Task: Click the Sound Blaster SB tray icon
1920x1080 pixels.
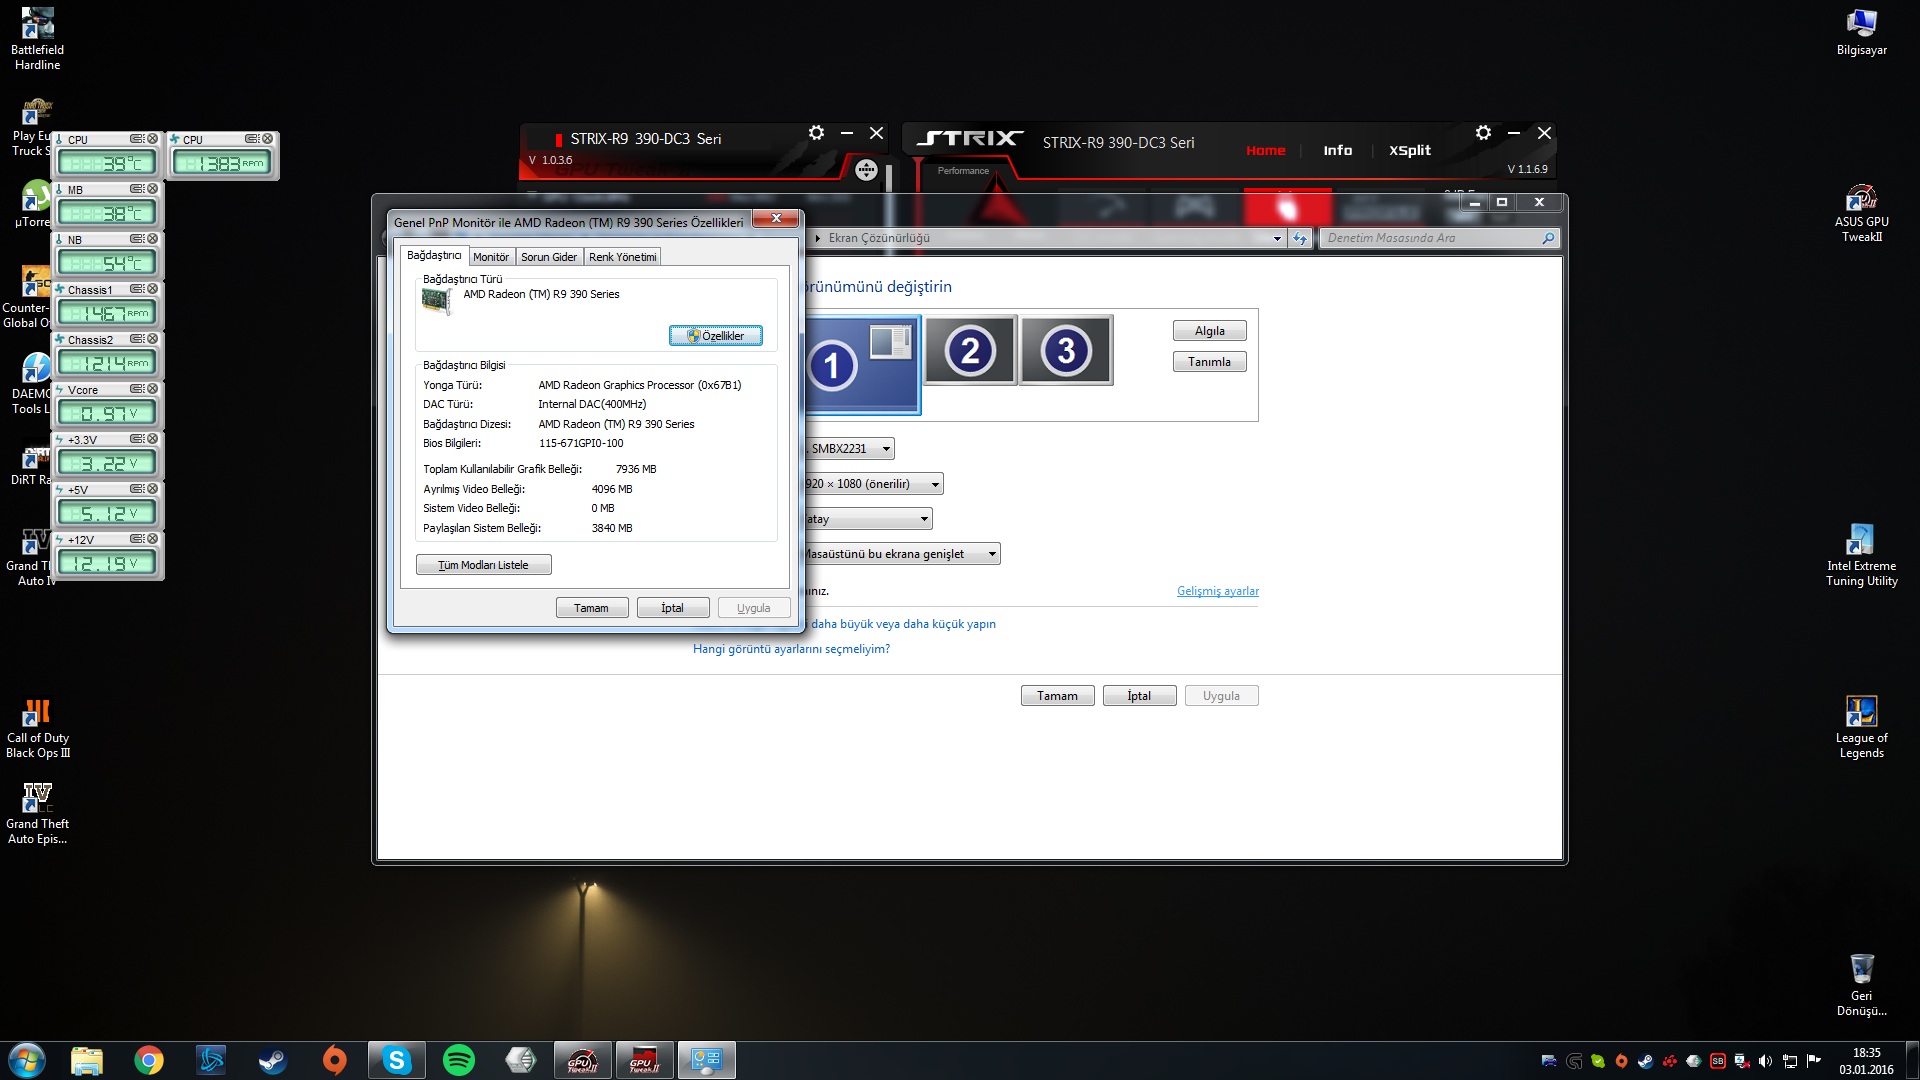Action: pyautogui.click(x=1717, y=1061)
